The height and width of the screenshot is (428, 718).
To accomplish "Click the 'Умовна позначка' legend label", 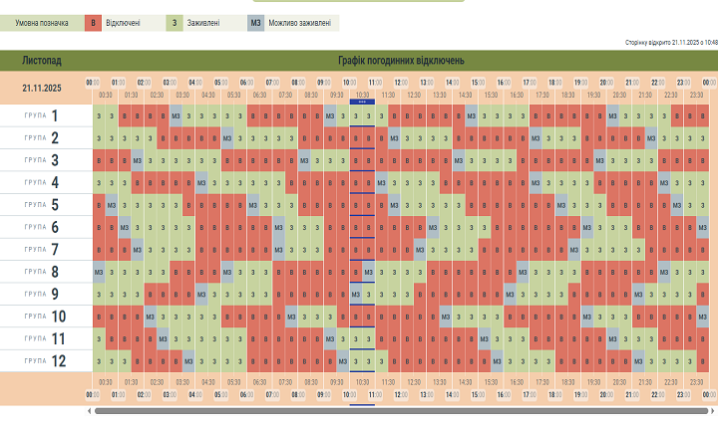I will pyautogui.click(x=40, y=21).
